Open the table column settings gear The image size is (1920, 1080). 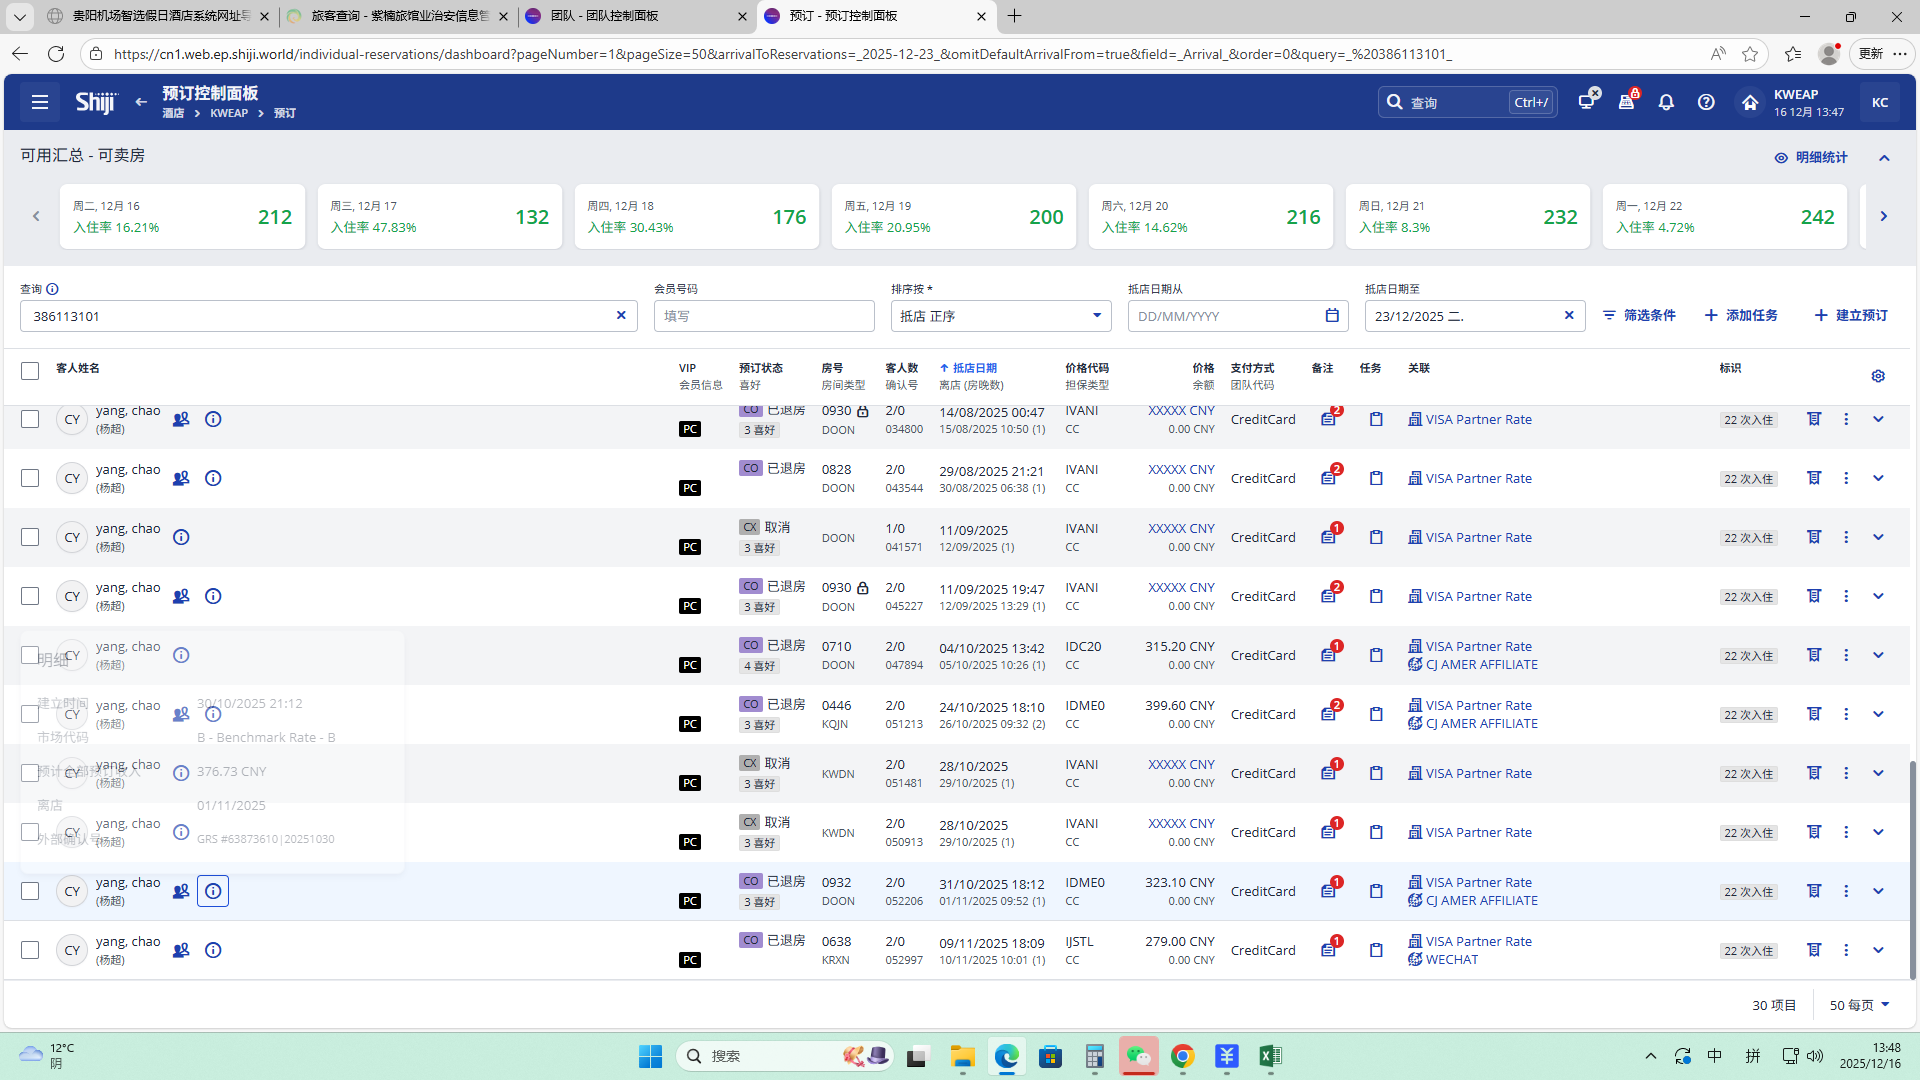[x=1878, y=376]
